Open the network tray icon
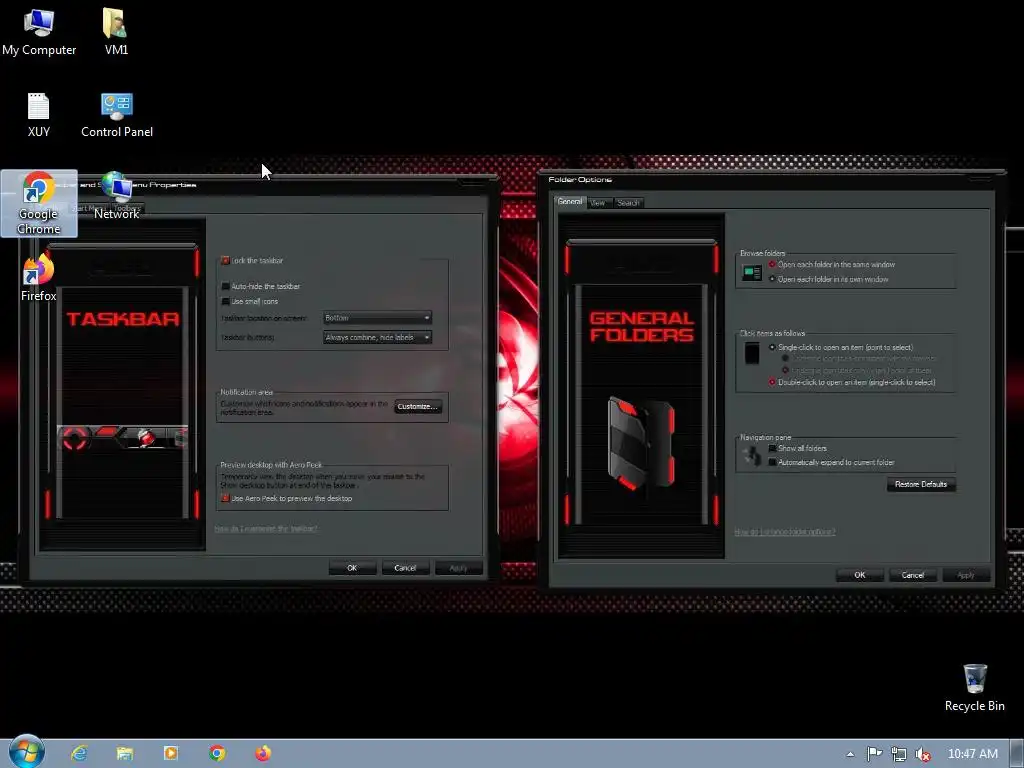The height and width of the screenshot is (768, 1024). [899, 754]
